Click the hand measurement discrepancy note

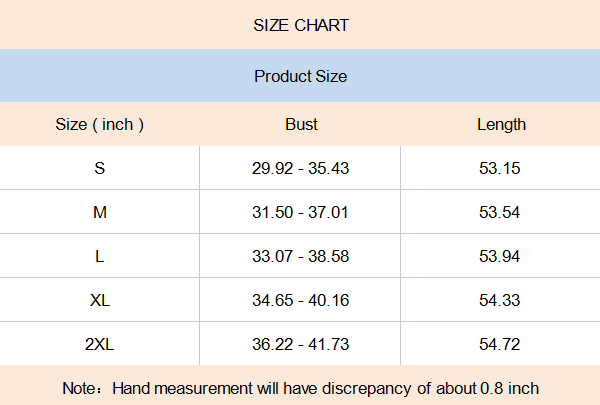[x=301, y=387]
